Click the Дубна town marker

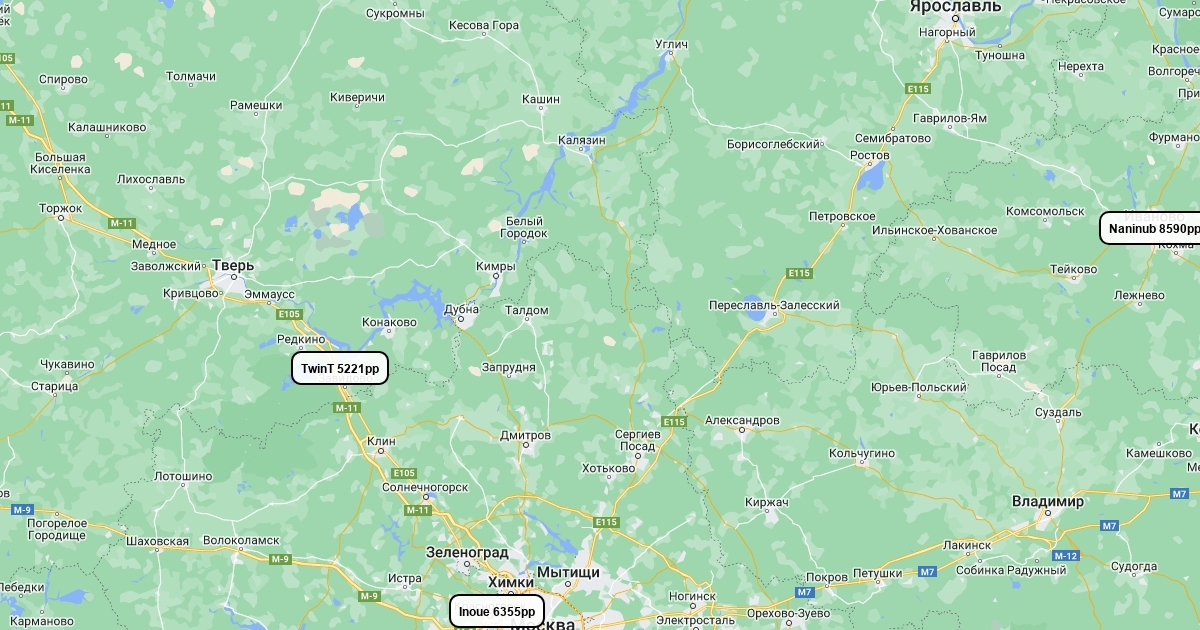(x=461, y=320)
